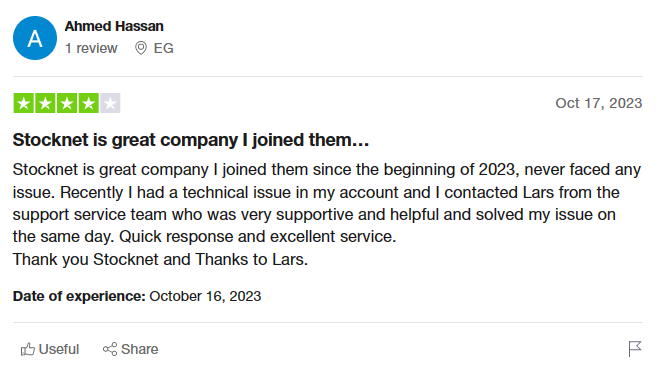Click review text line 'Thank you Stocknet'

pos(160,260)
